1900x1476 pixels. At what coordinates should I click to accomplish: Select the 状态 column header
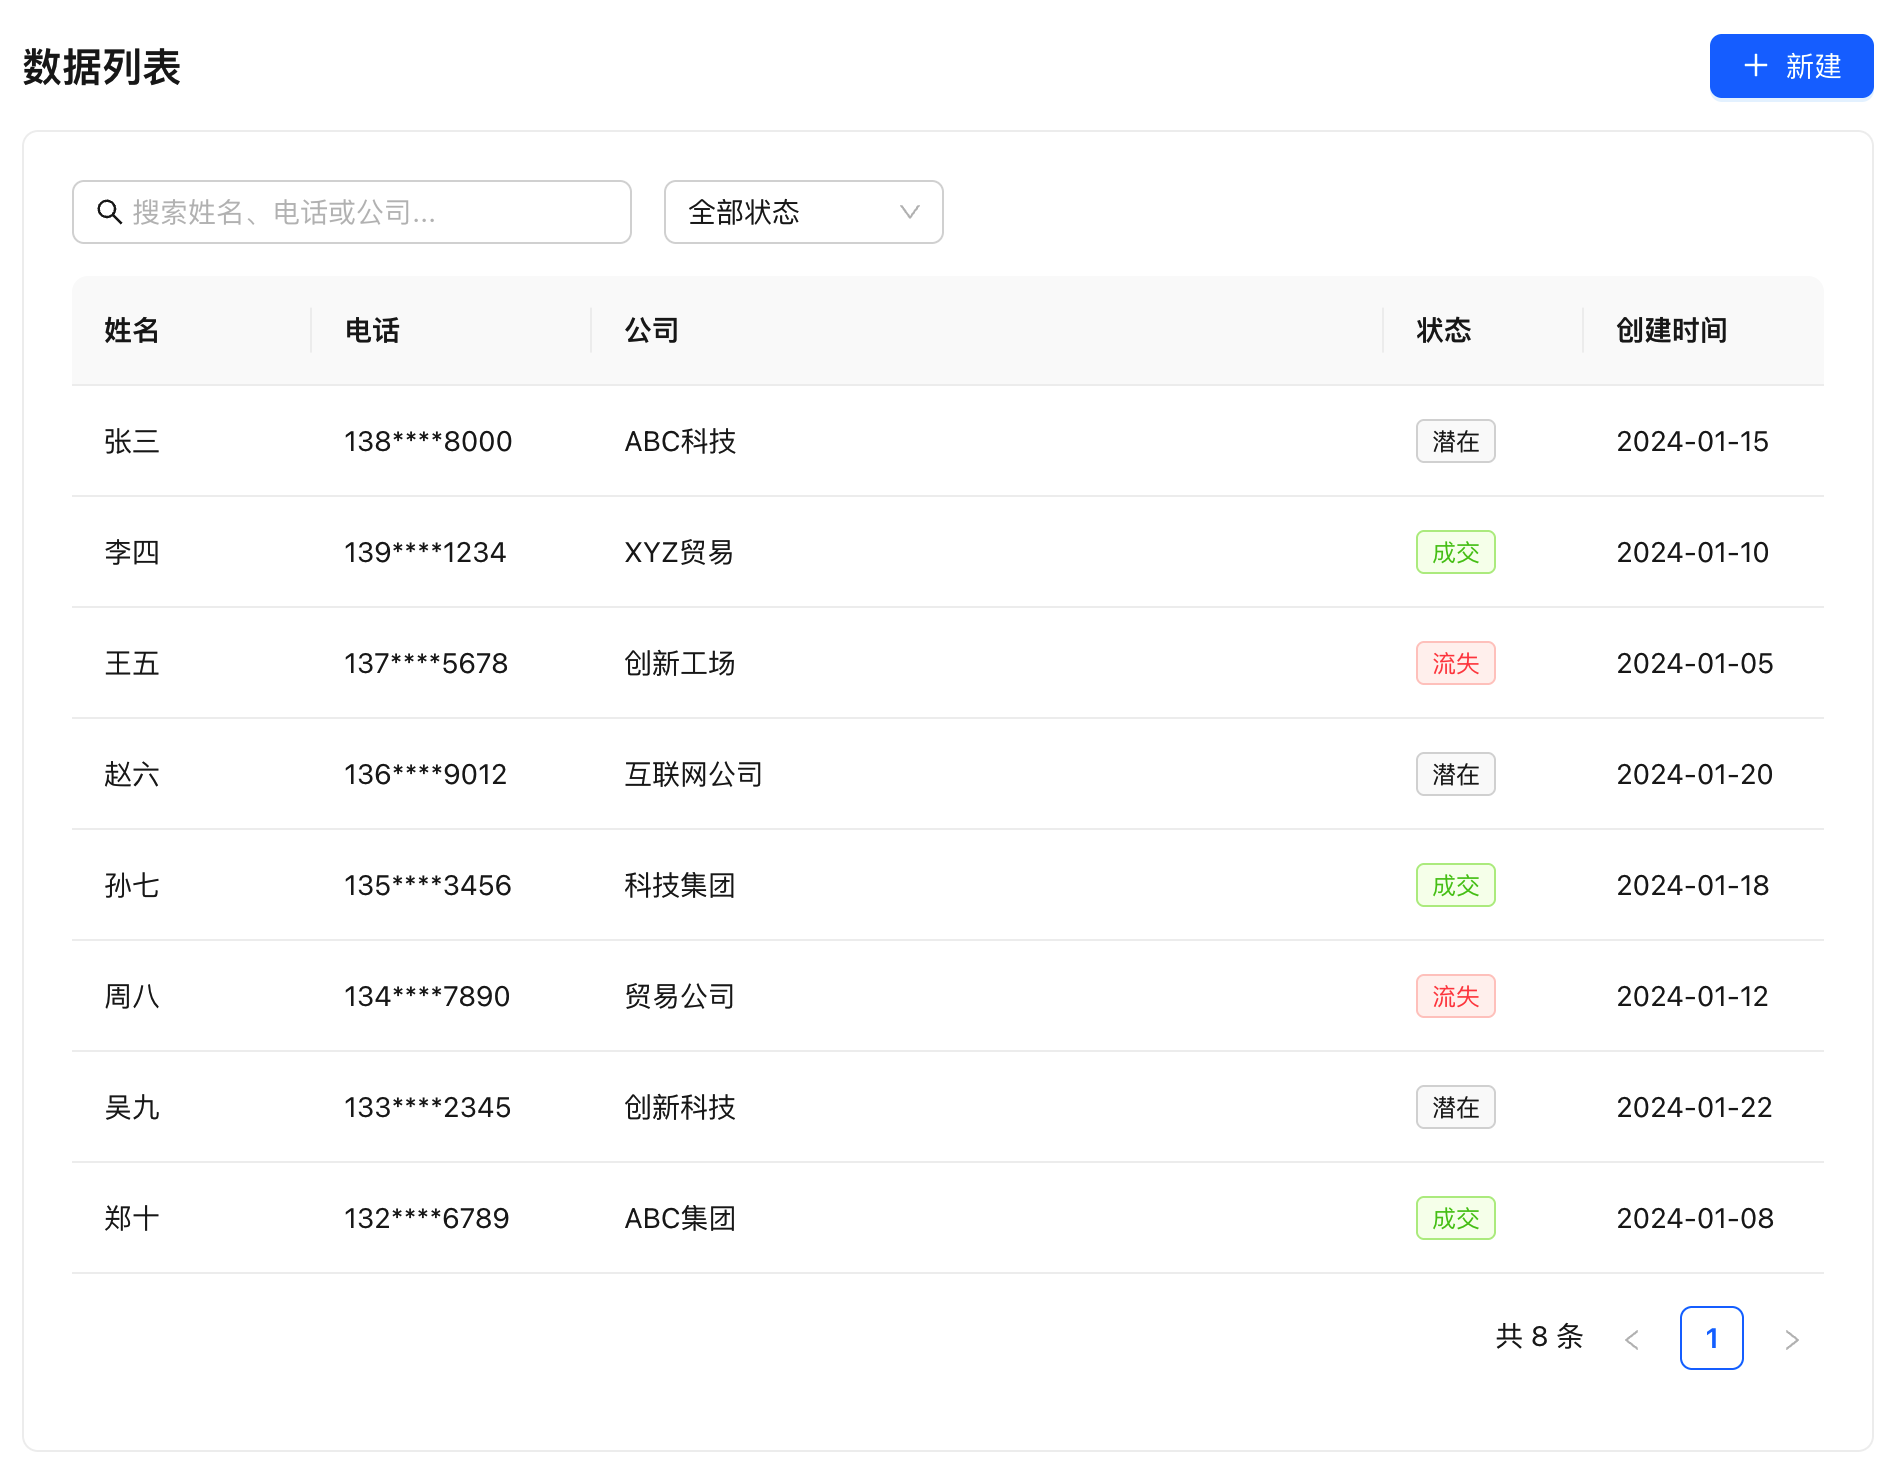click(1444, 331)
